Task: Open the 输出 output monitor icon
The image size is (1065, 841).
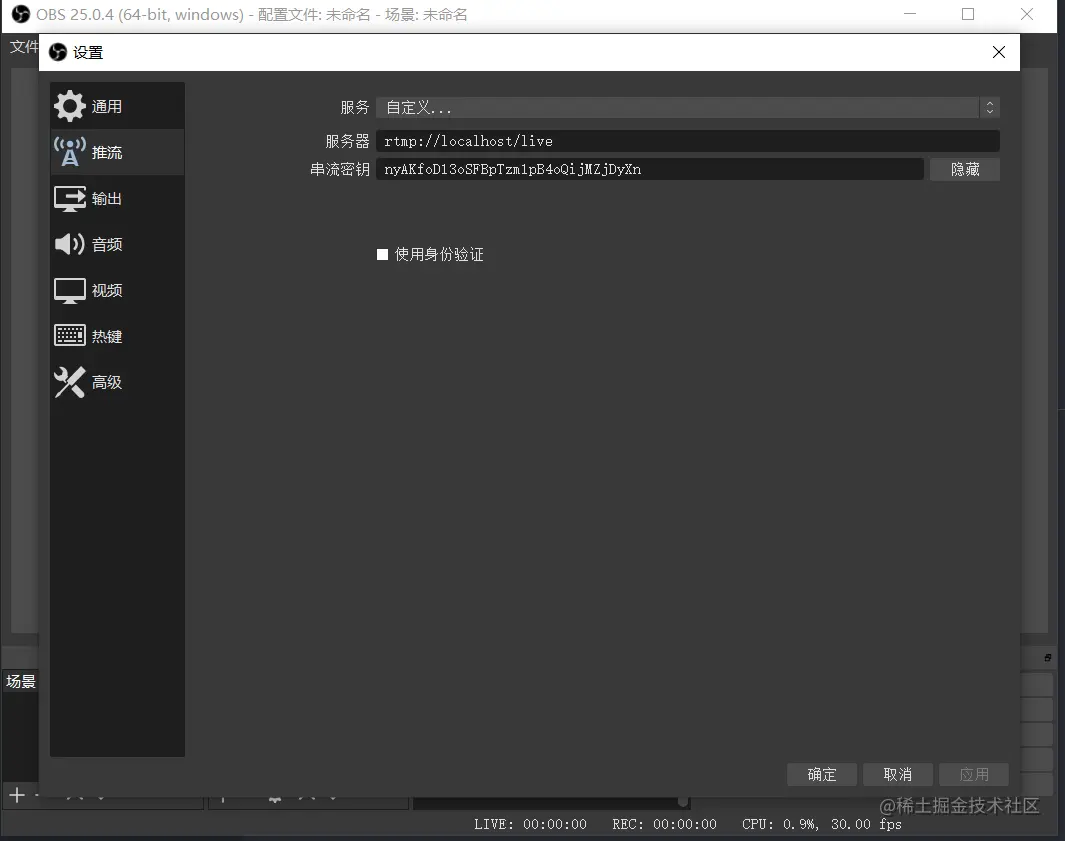Action: (69, 198)
